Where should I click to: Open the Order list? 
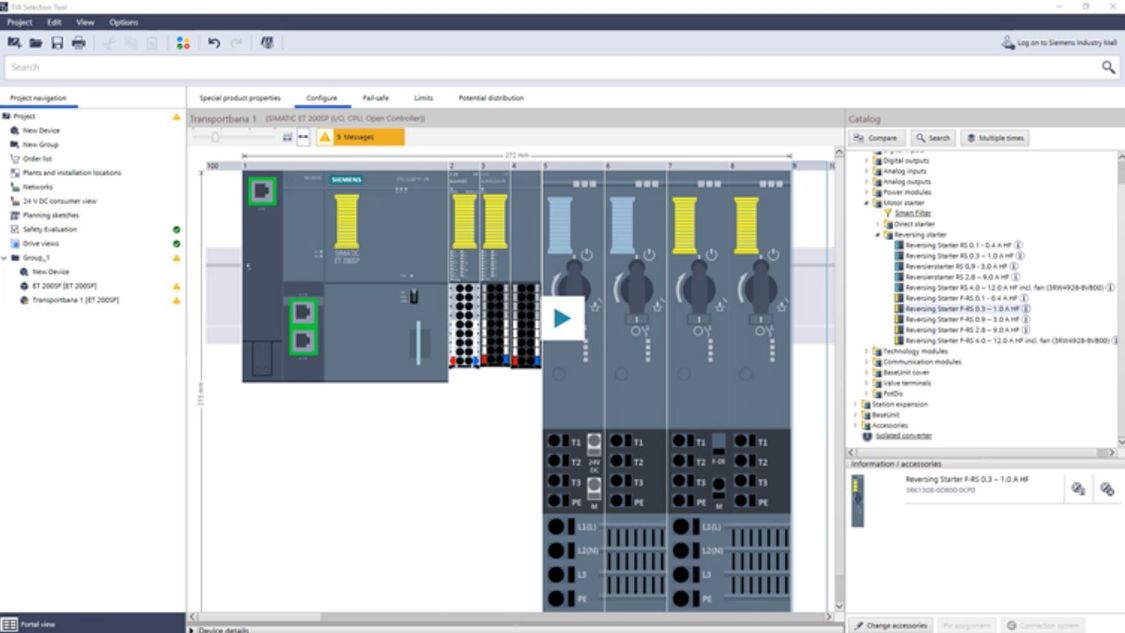tap(37, 159)
